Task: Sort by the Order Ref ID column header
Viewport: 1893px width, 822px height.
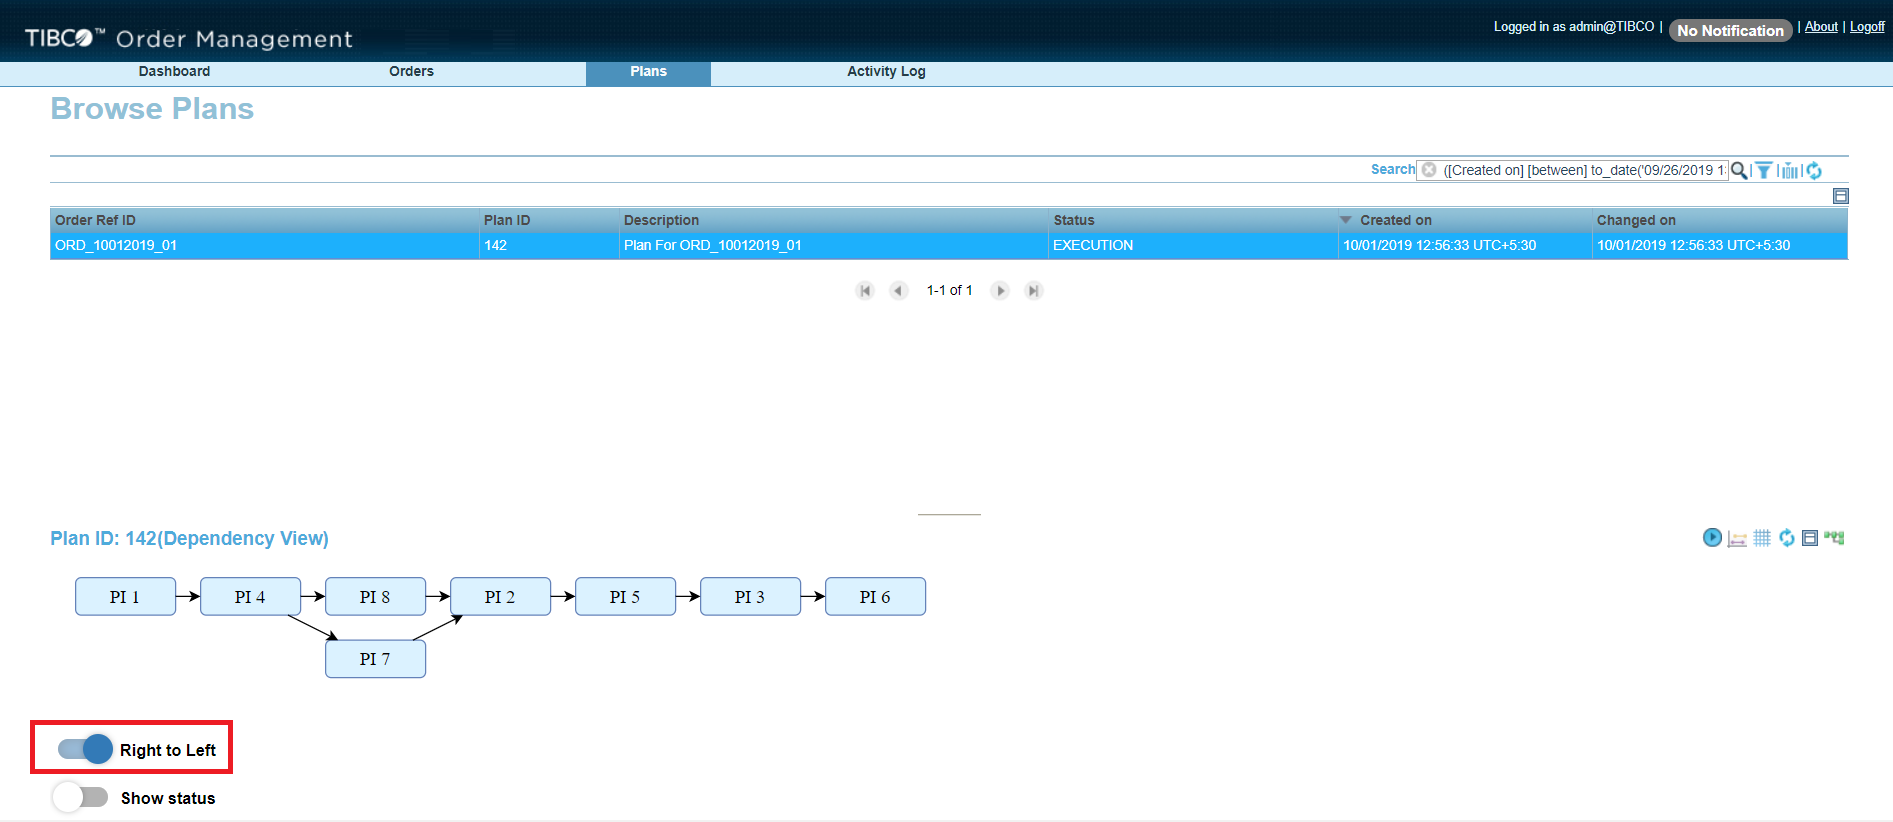Action: (265, 220)
